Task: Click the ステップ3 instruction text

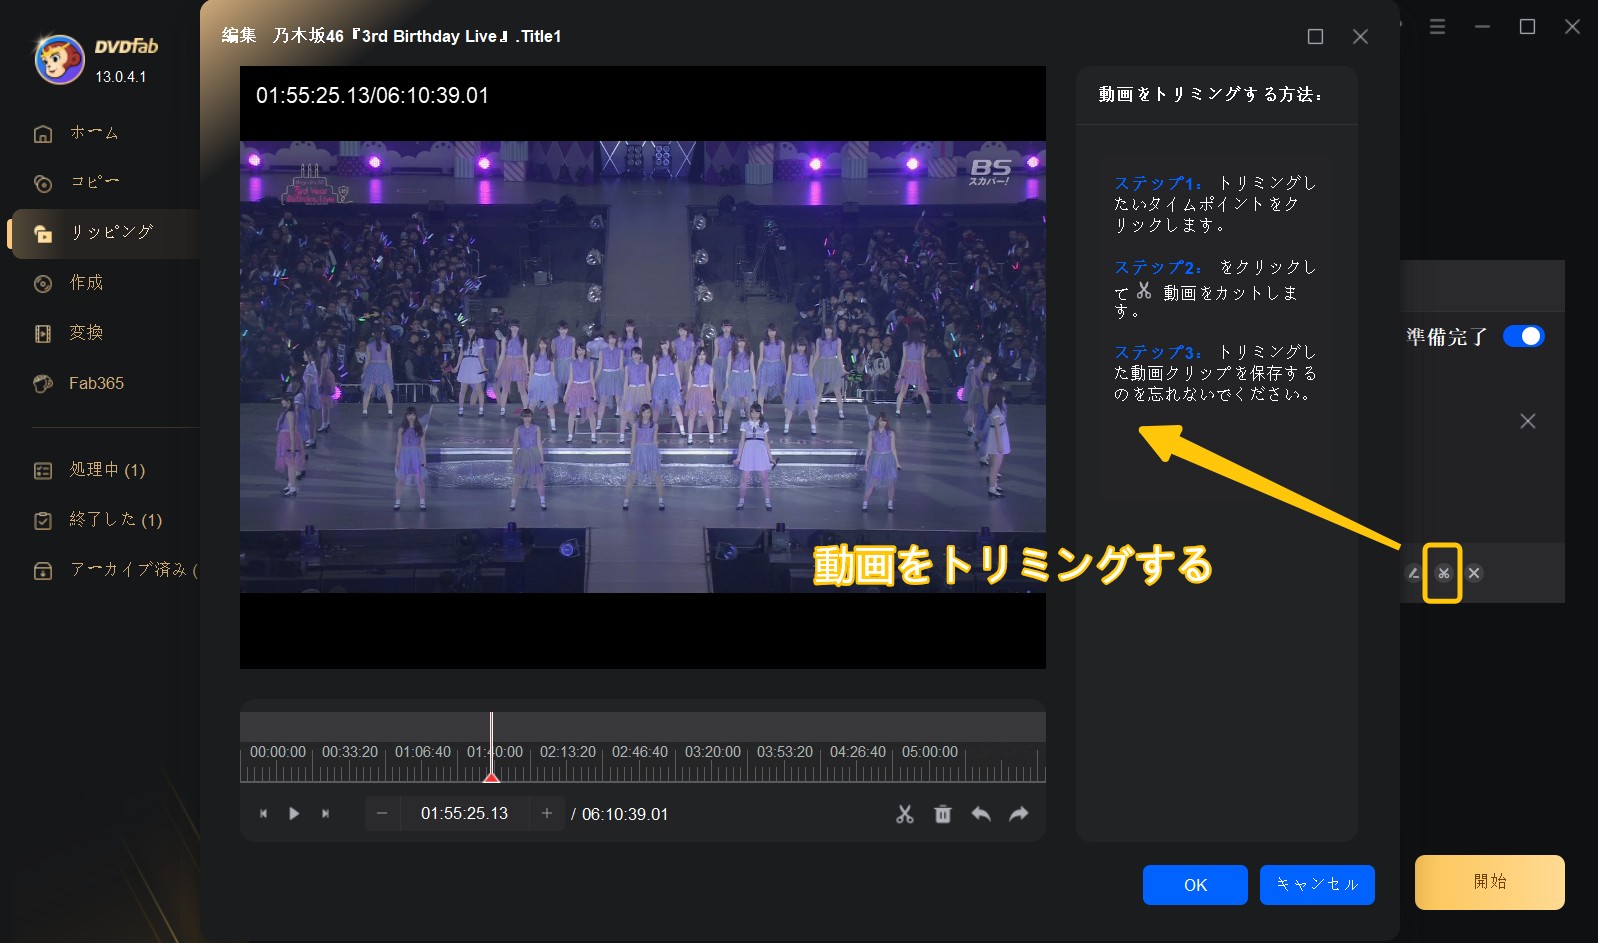Action: click(x=1215, y=373)
